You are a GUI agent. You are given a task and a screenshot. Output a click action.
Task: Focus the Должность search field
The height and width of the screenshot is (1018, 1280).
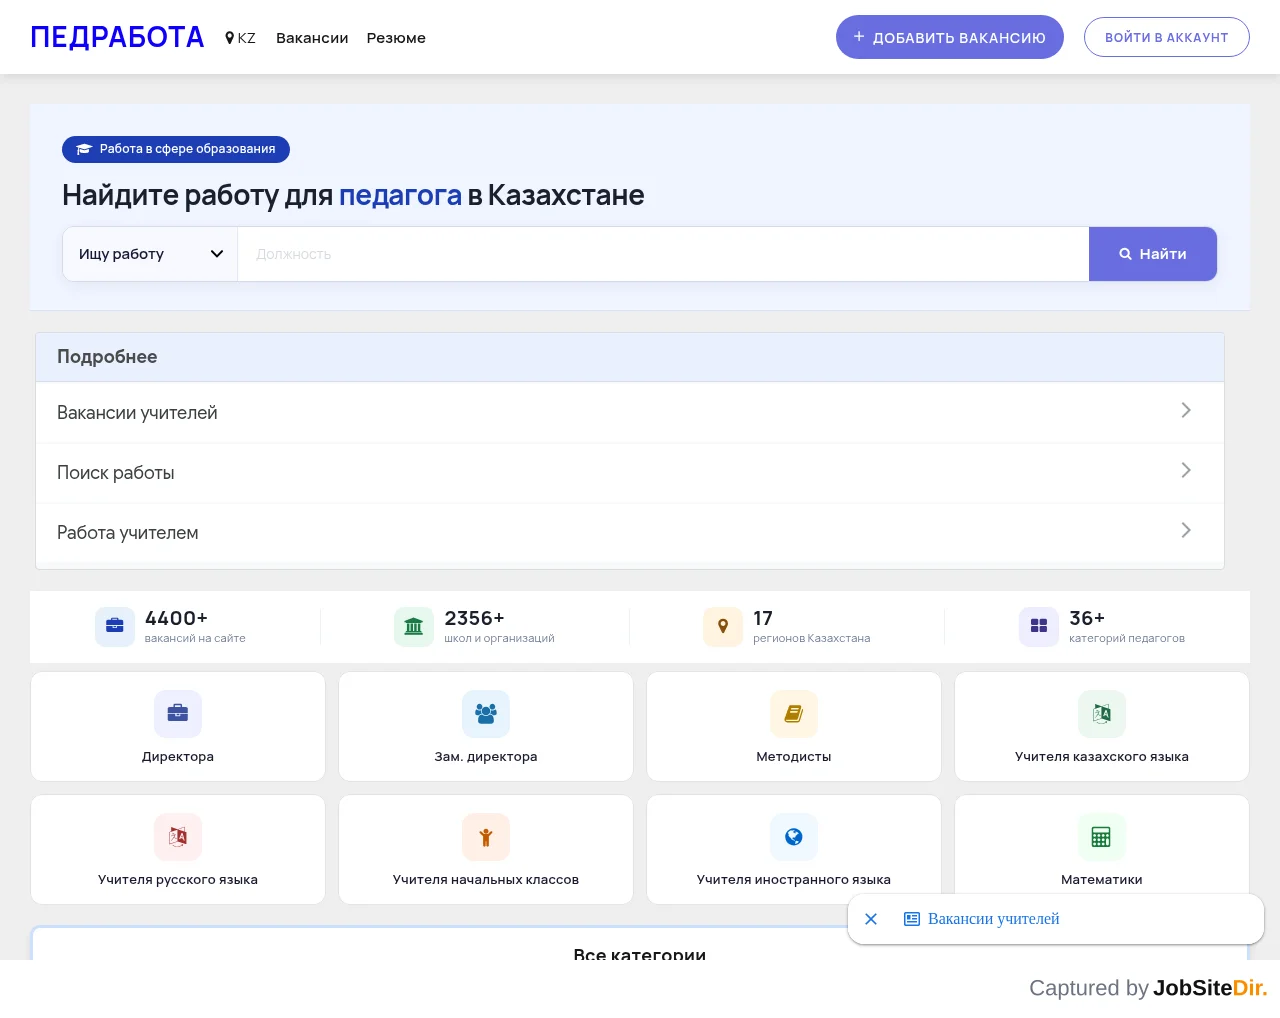click(x=663, y=254)
